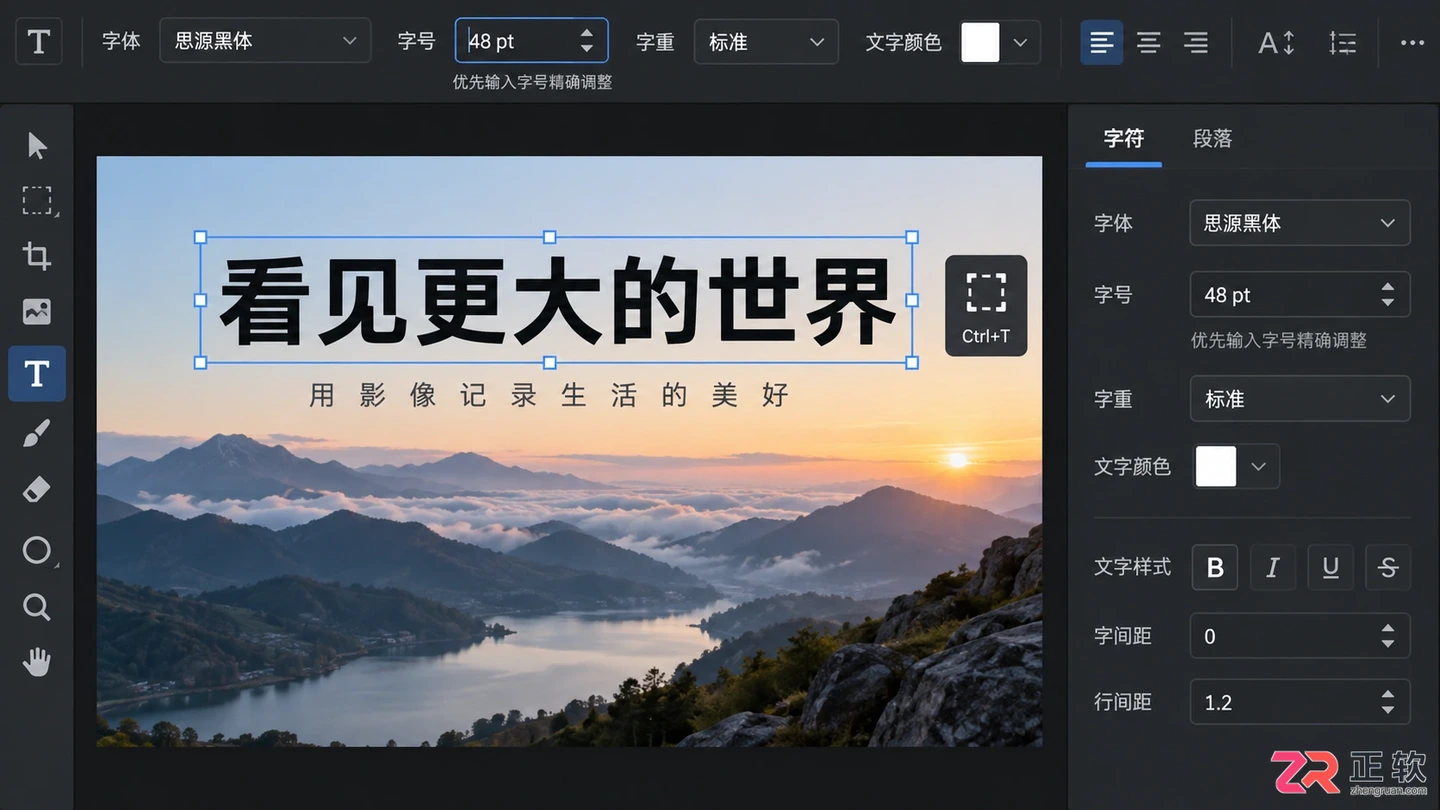Pick the rectangular marquee selection tool
The height and width of the screenshot is (810, 1440).
tap(37, 201)
